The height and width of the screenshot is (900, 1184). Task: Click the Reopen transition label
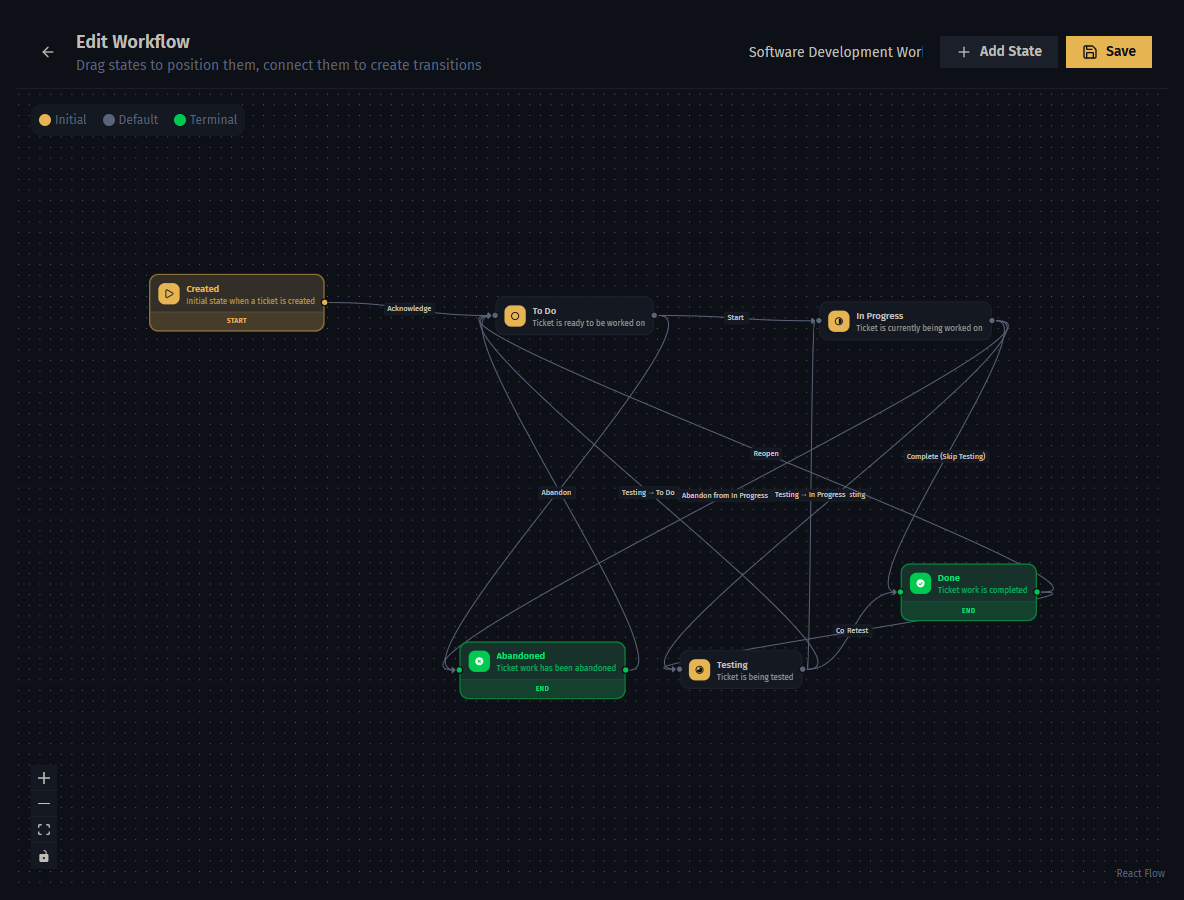point(766,454)
